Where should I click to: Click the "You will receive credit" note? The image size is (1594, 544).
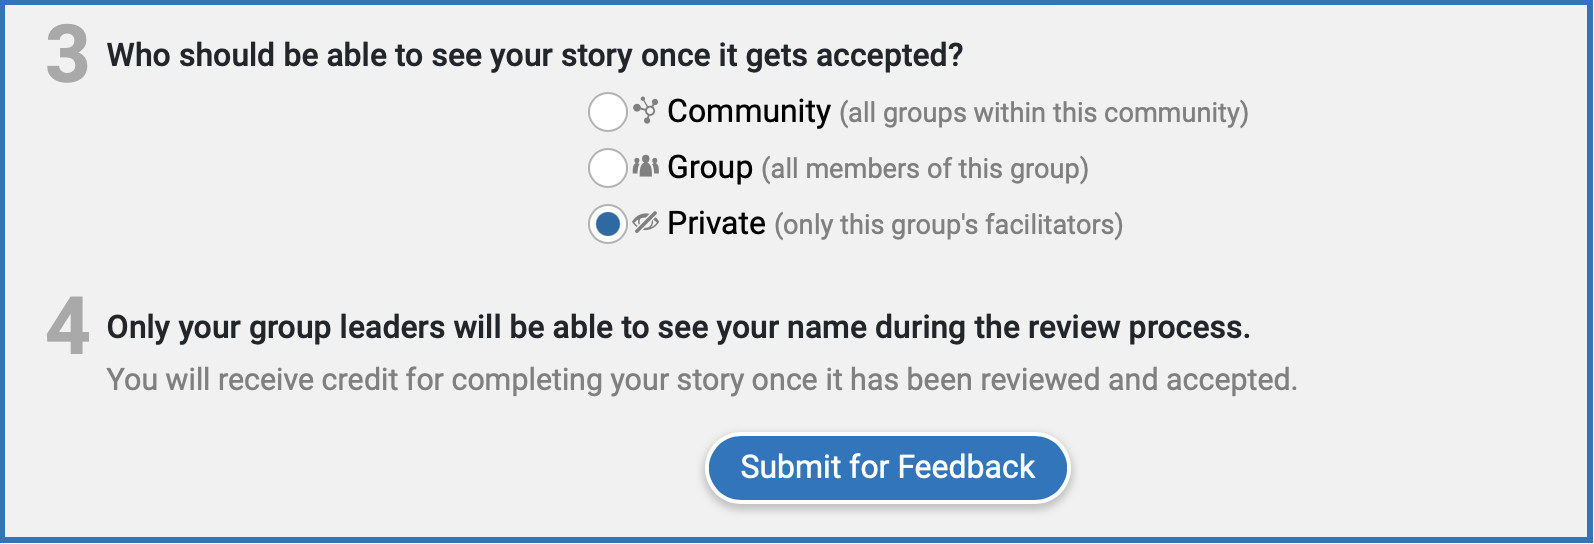701,380
